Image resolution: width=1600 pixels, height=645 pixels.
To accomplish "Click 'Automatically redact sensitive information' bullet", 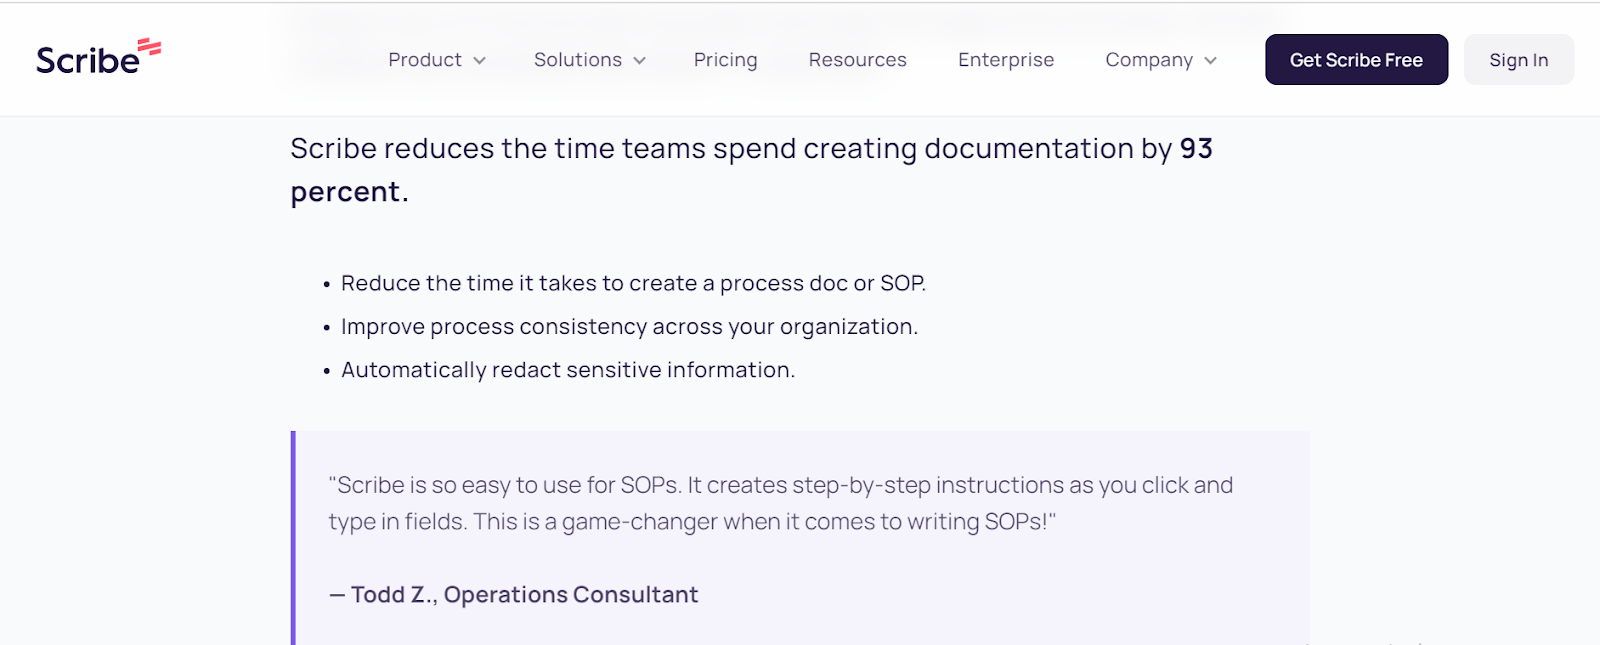I will pyautogui.click(x=568, y=370).
